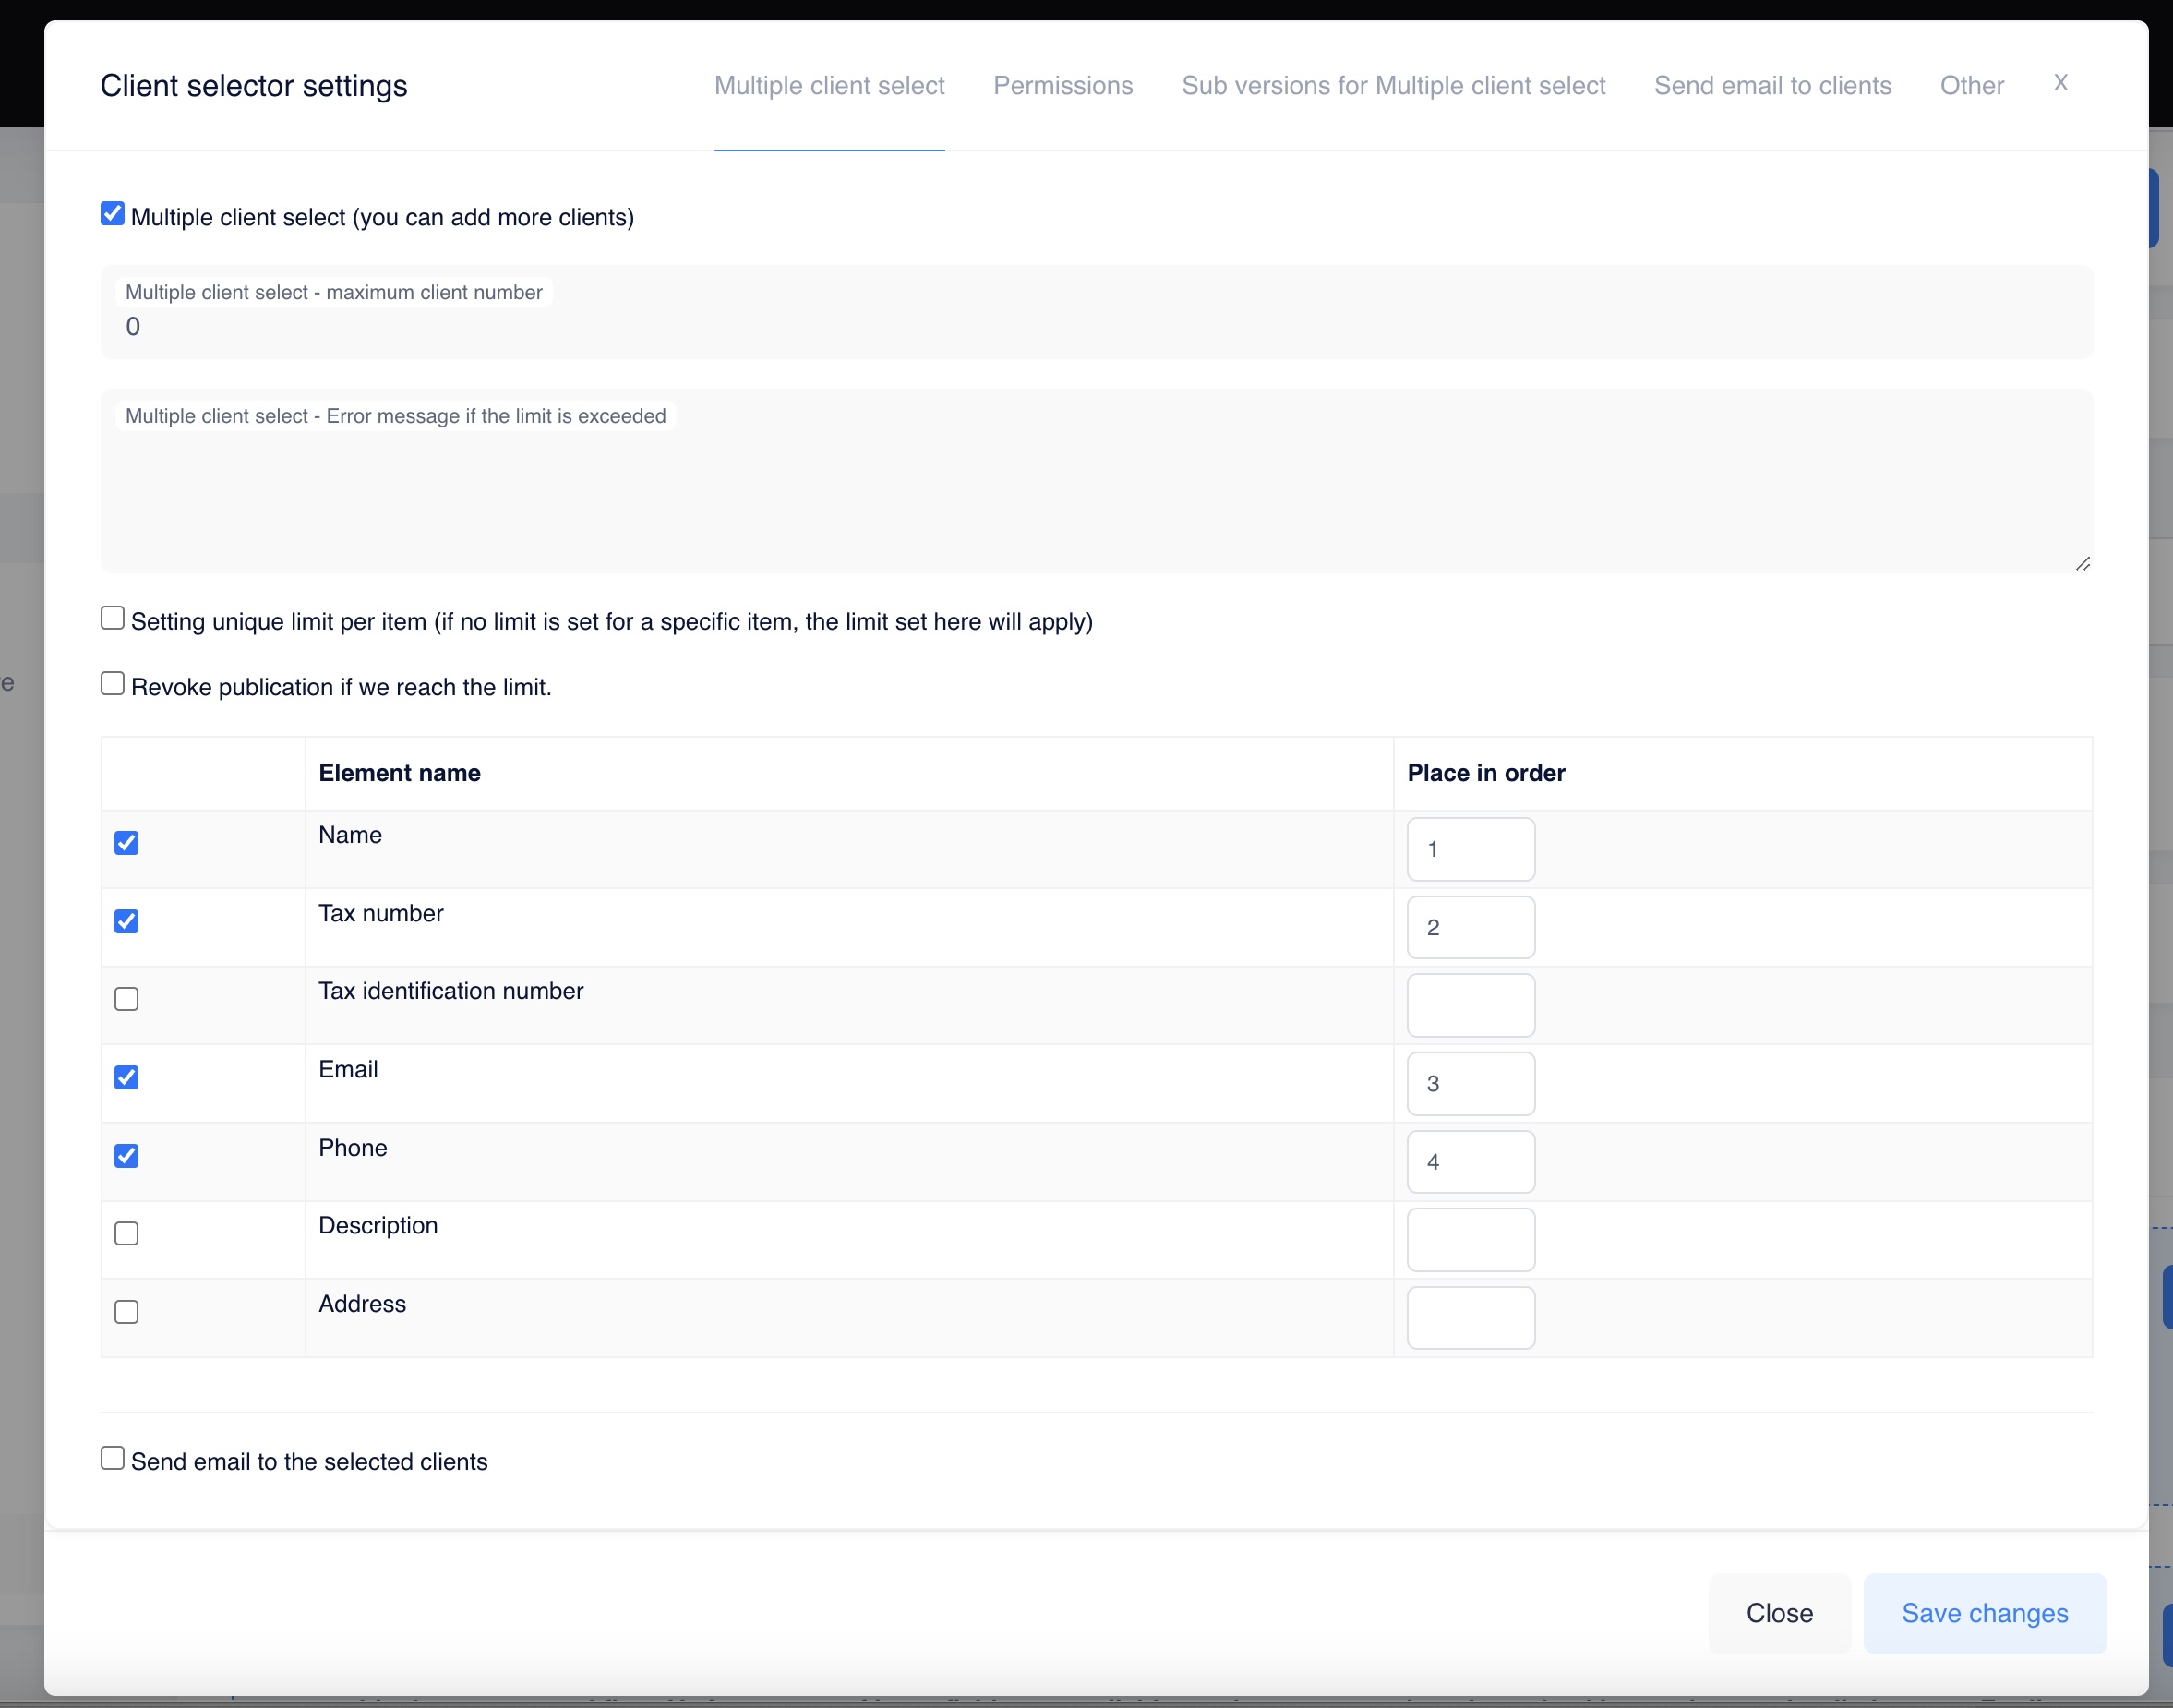Uncheck the Multiple client select checkbox
The height and width of the screenshot is (1708, 2173).
(x=113, y=214)
